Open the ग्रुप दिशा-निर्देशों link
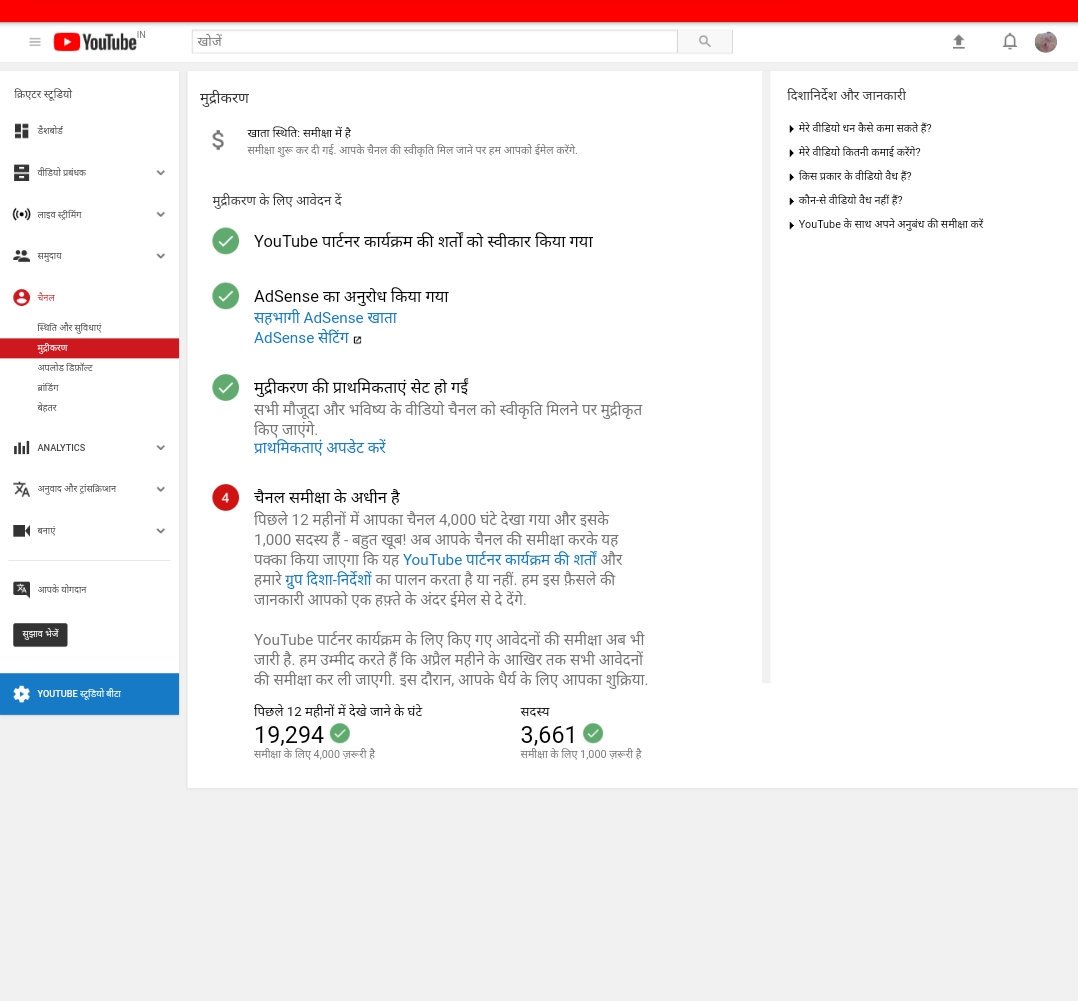The height and width of the screenshot is (1001, 1078). (328, 580)
